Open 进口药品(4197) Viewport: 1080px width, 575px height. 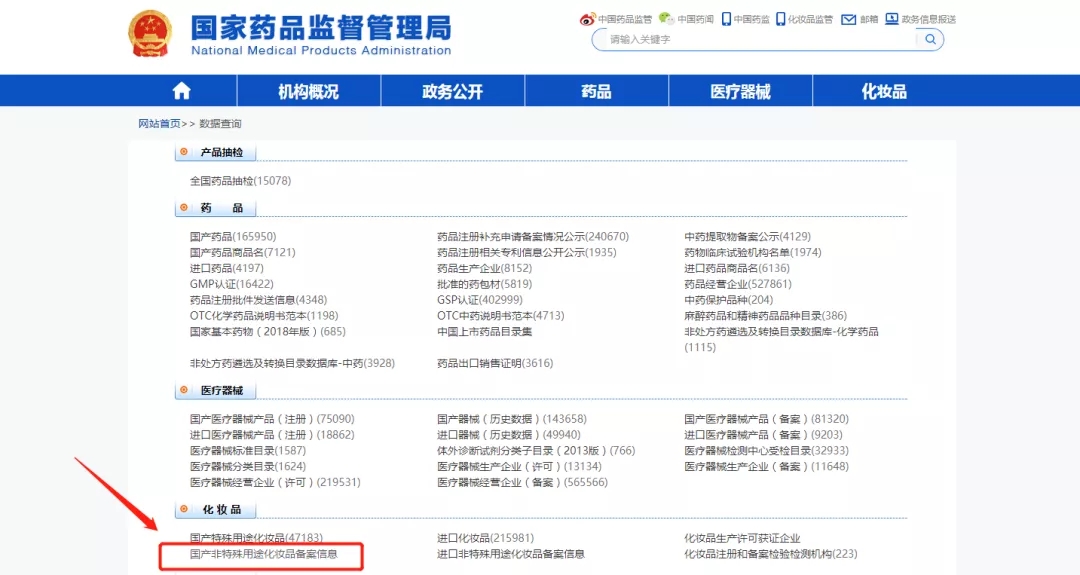click(227, 268)
